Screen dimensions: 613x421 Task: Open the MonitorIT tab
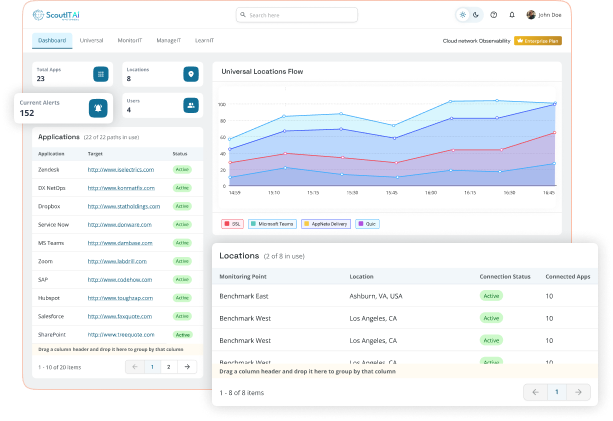tap(131, 41)
